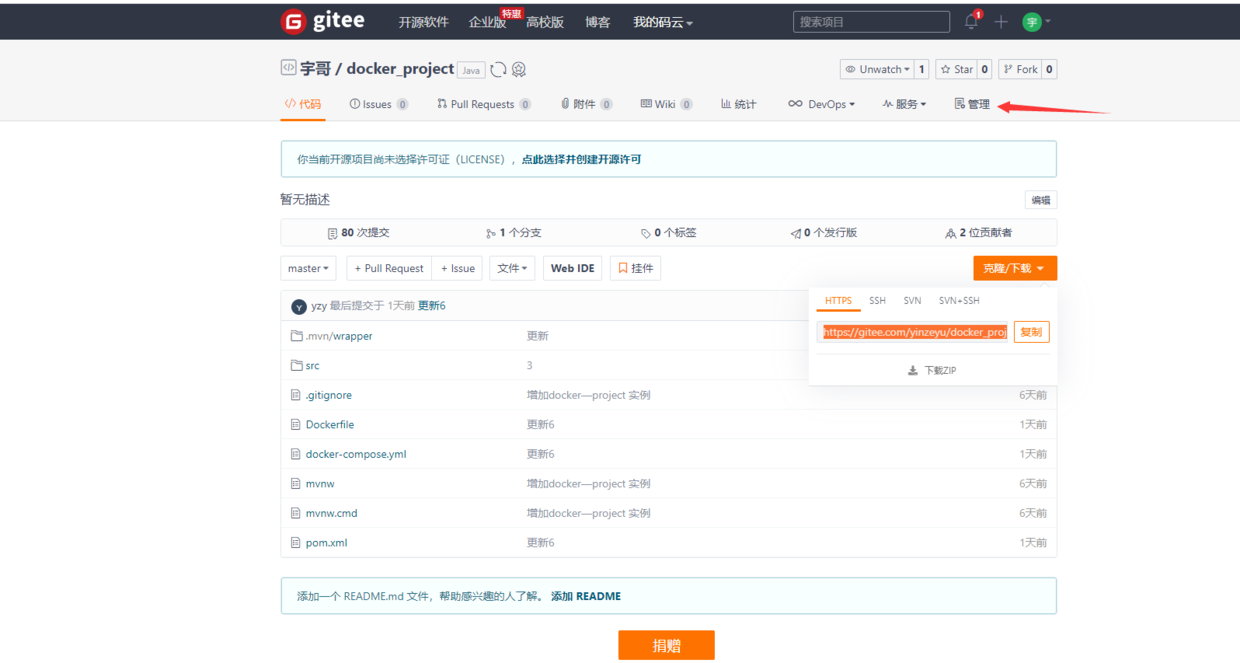Click the Fork button
Screen dimensions: 1240x663
pyautogui.click(x=1020, y=69)
